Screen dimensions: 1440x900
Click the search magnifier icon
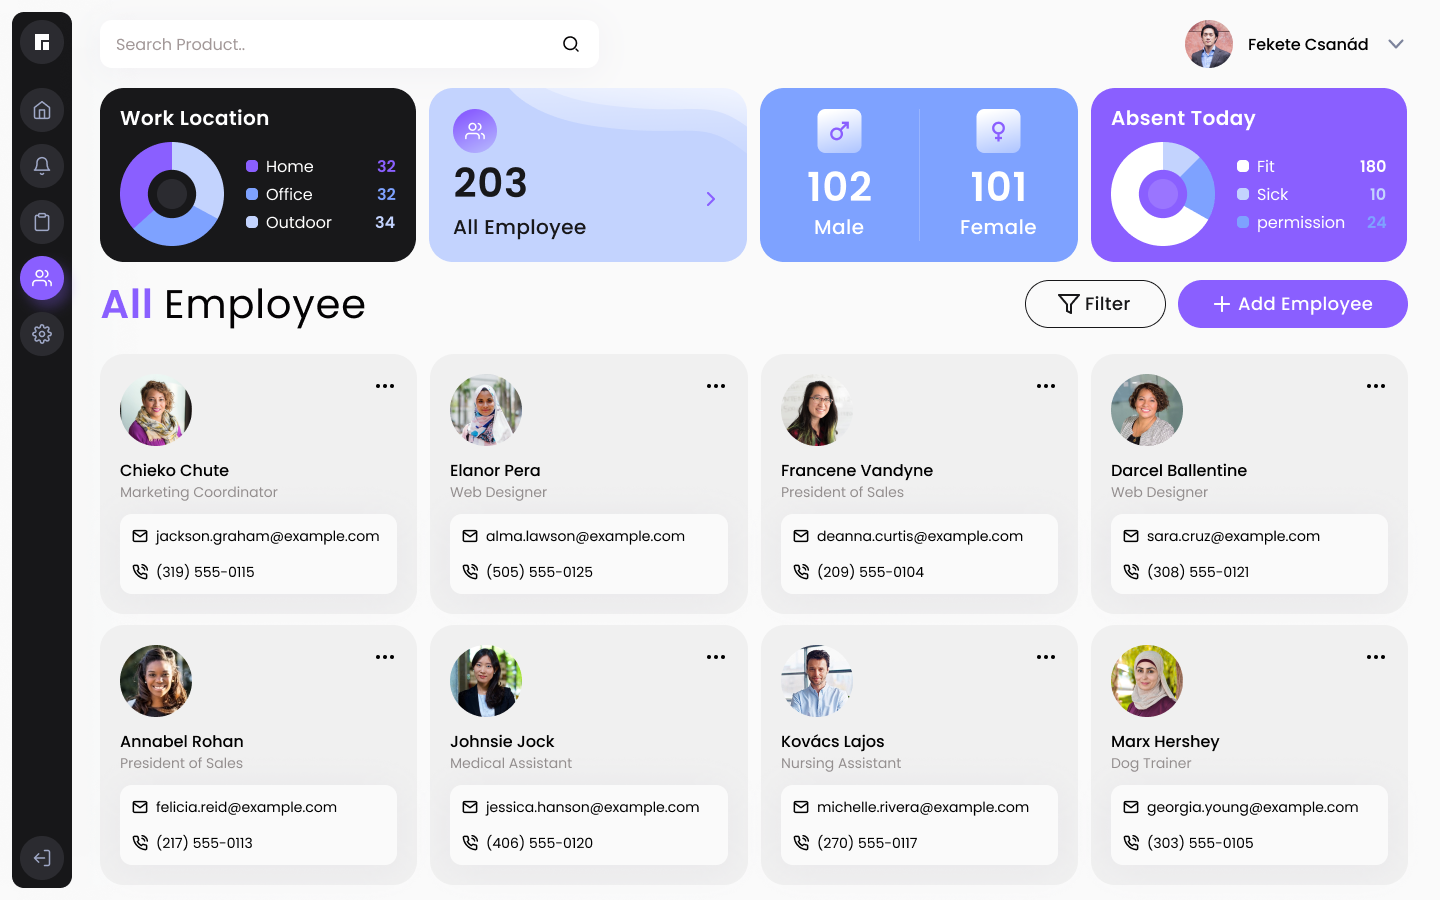[570, 44]
